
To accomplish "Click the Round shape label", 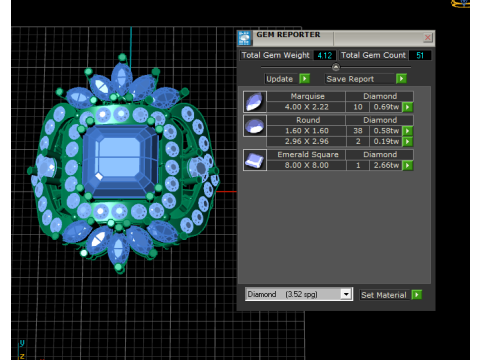I will 307,120.
